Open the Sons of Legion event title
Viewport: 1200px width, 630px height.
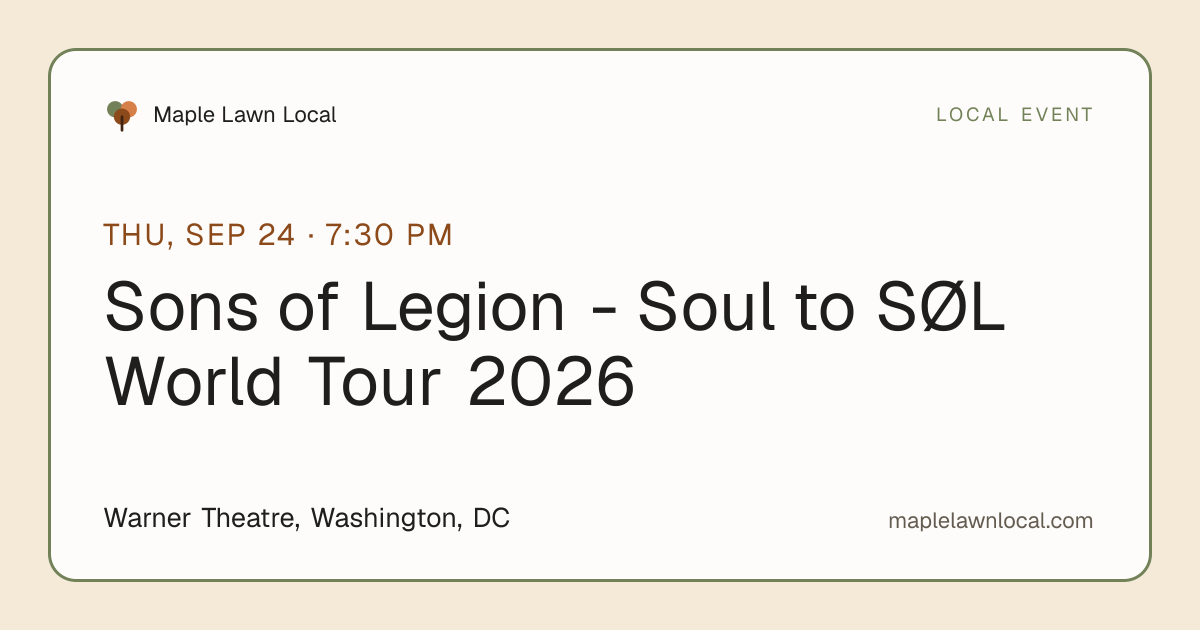point(555,343)
